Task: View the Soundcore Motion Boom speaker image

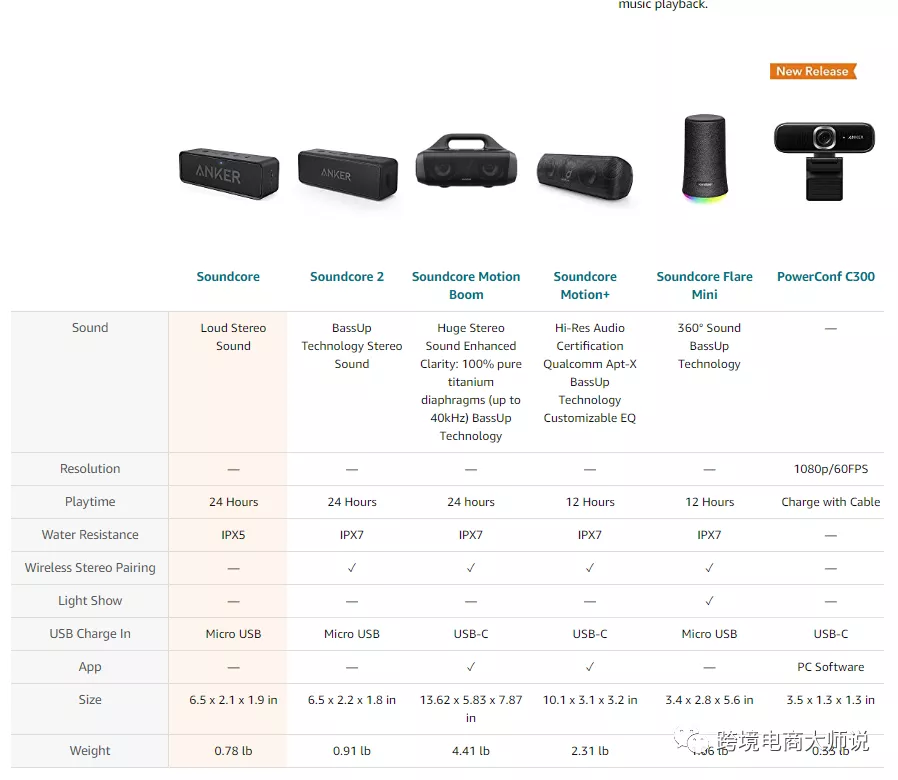Action: [x=466, y=161]
